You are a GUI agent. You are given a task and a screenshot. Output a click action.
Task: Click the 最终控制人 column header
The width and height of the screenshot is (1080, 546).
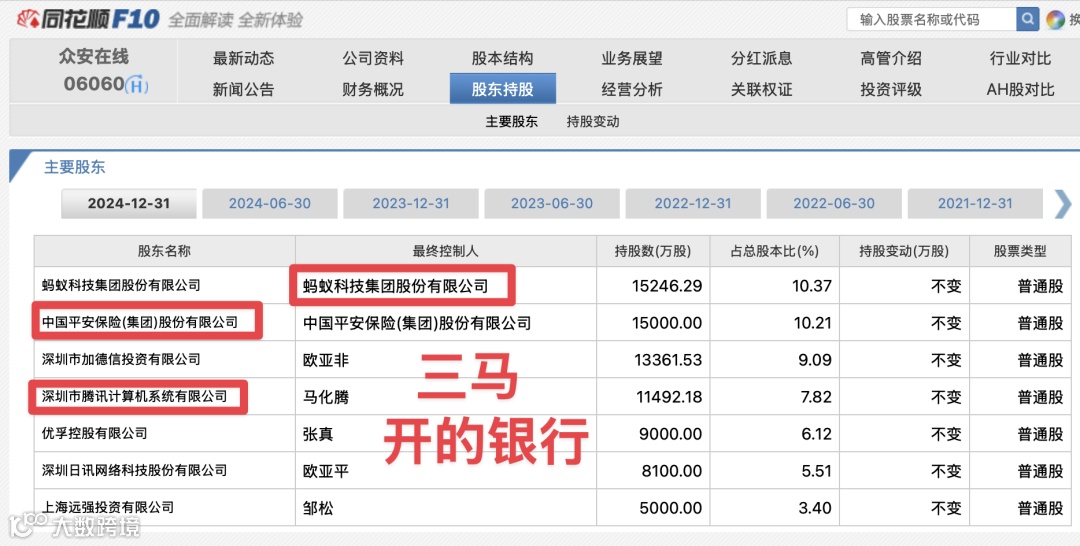coord(445,251)
